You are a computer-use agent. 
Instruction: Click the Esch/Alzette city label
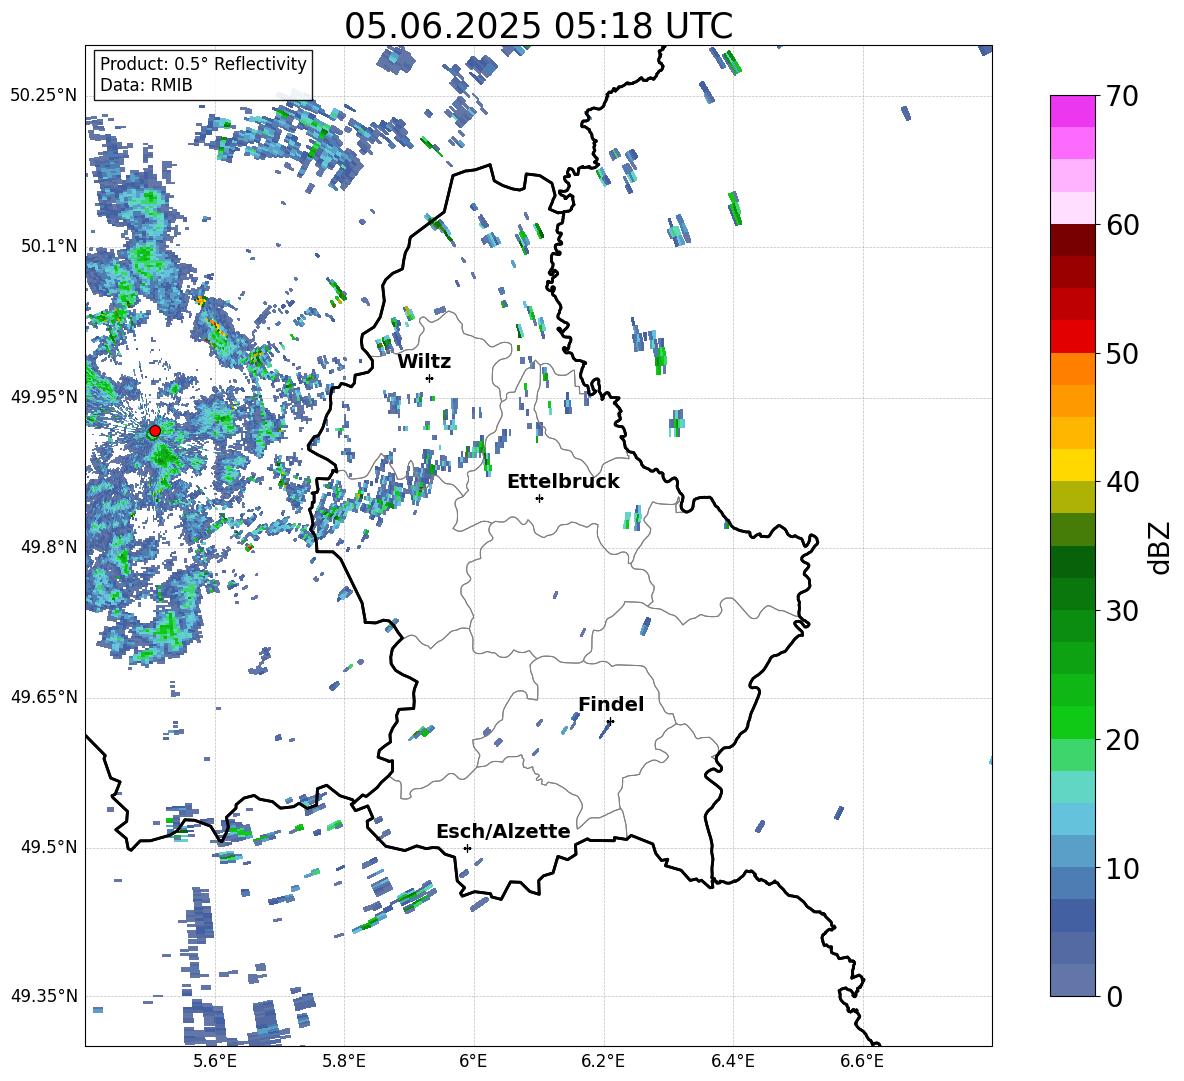tap(504, 832)
